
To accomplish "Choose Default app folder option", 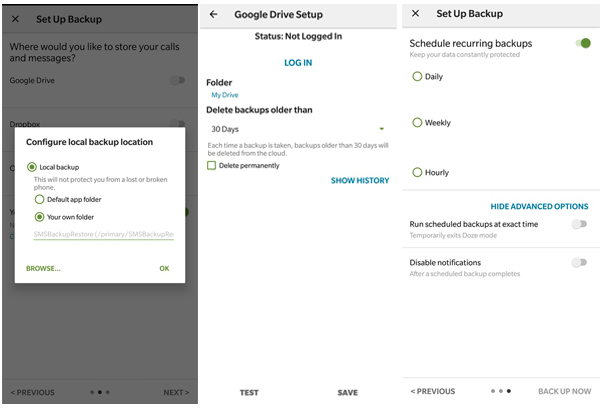I will [39, 199].
